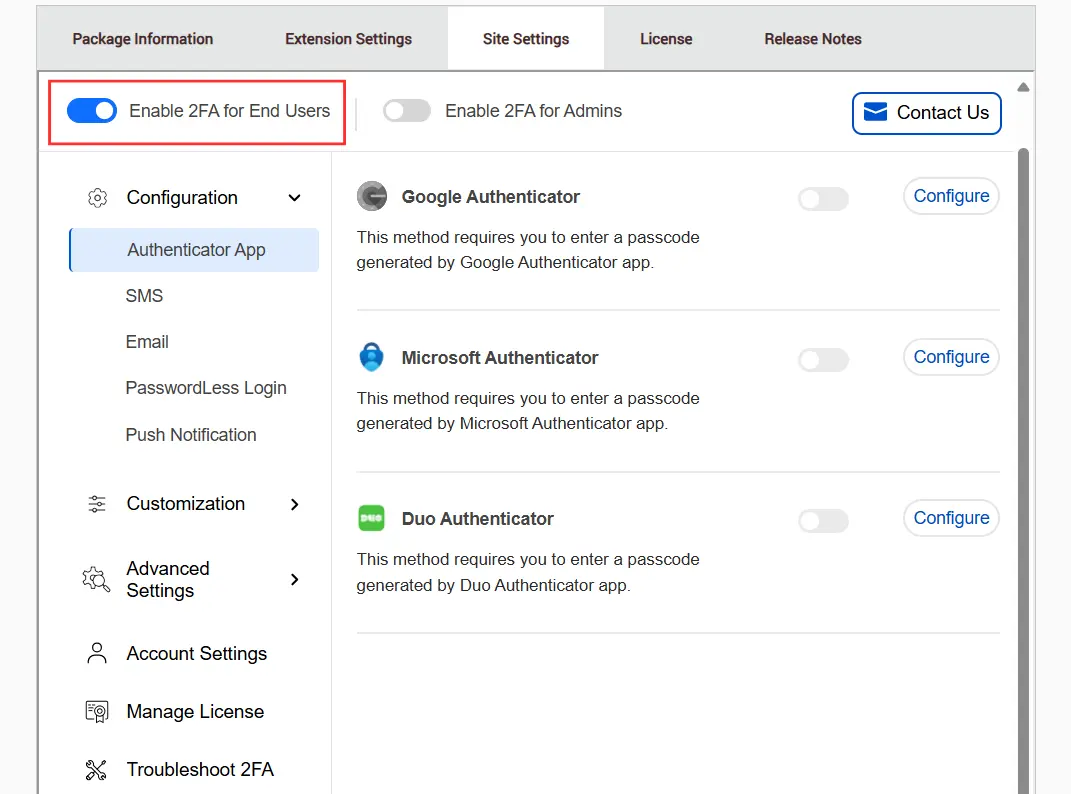This screenshot has height=794, width=1071.
Task: Configure Microsoft Authenticator
Action: click(x=951, y=357)
